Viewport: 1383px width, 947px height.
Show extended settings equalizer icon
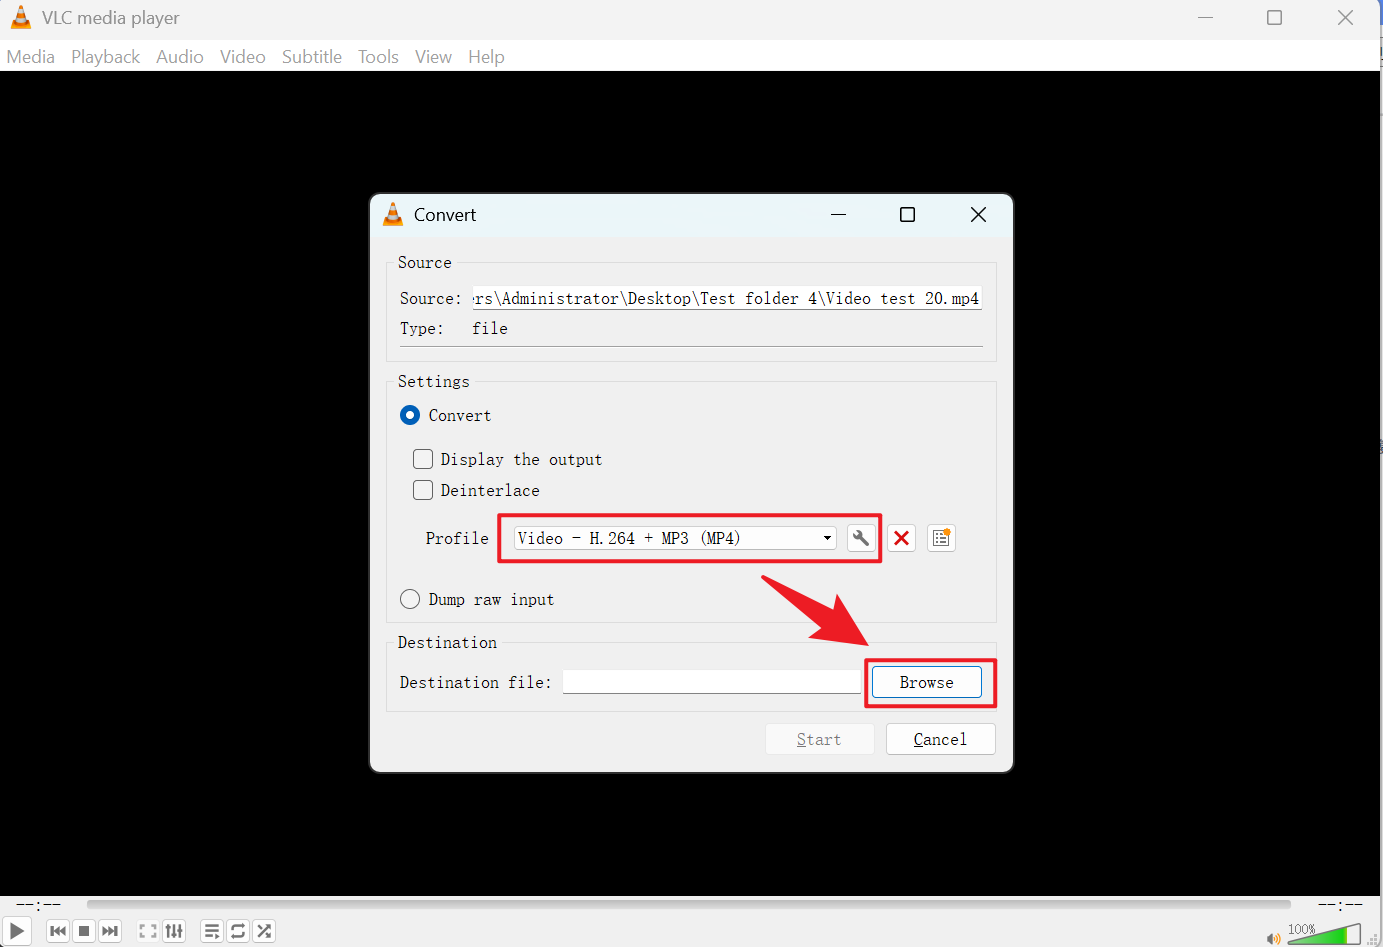(174, 931)
